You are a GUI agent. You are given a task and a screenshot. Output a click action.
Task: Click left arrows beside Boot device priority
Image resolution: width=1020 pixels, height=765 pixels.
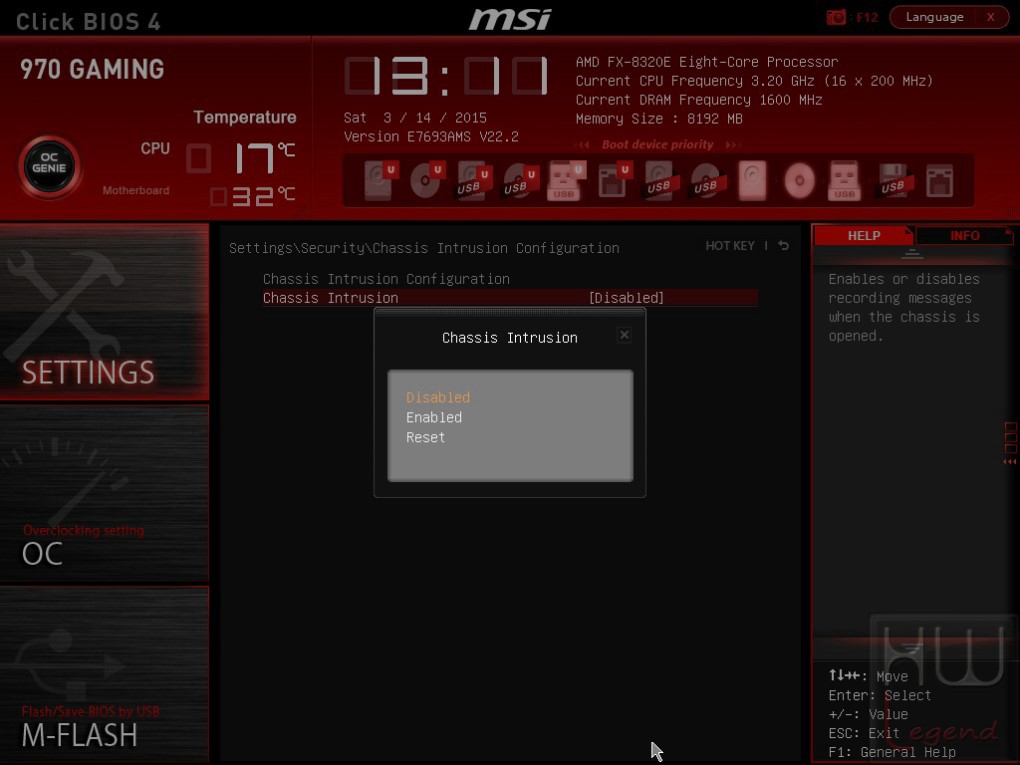tap(584, 144)
